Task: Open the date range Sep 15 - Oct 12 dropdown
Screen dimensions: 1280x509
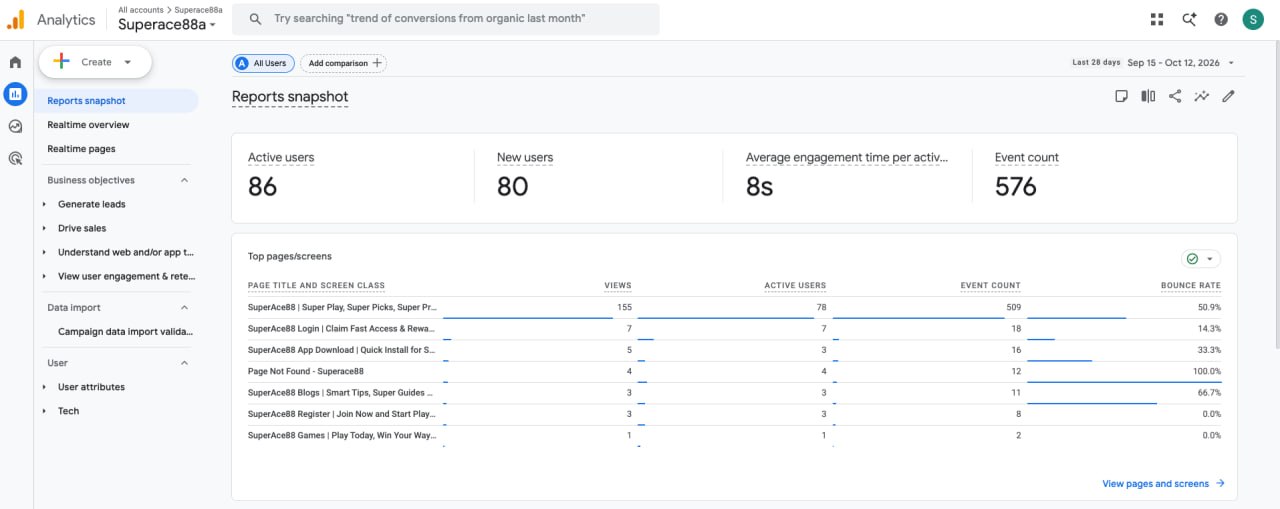Action: [x=1180, y=62]
